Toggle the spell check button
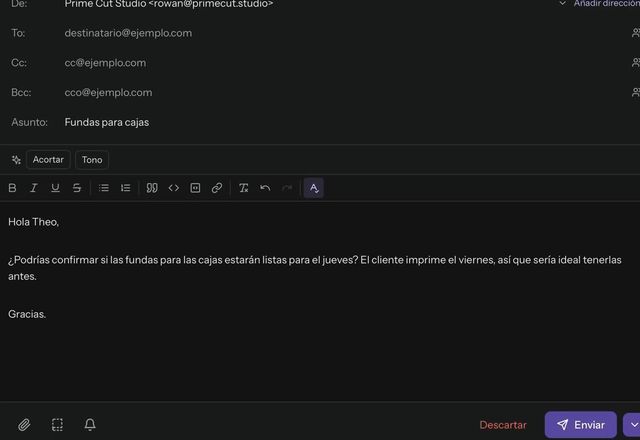The image size is (640, 440). pos(313,188)
